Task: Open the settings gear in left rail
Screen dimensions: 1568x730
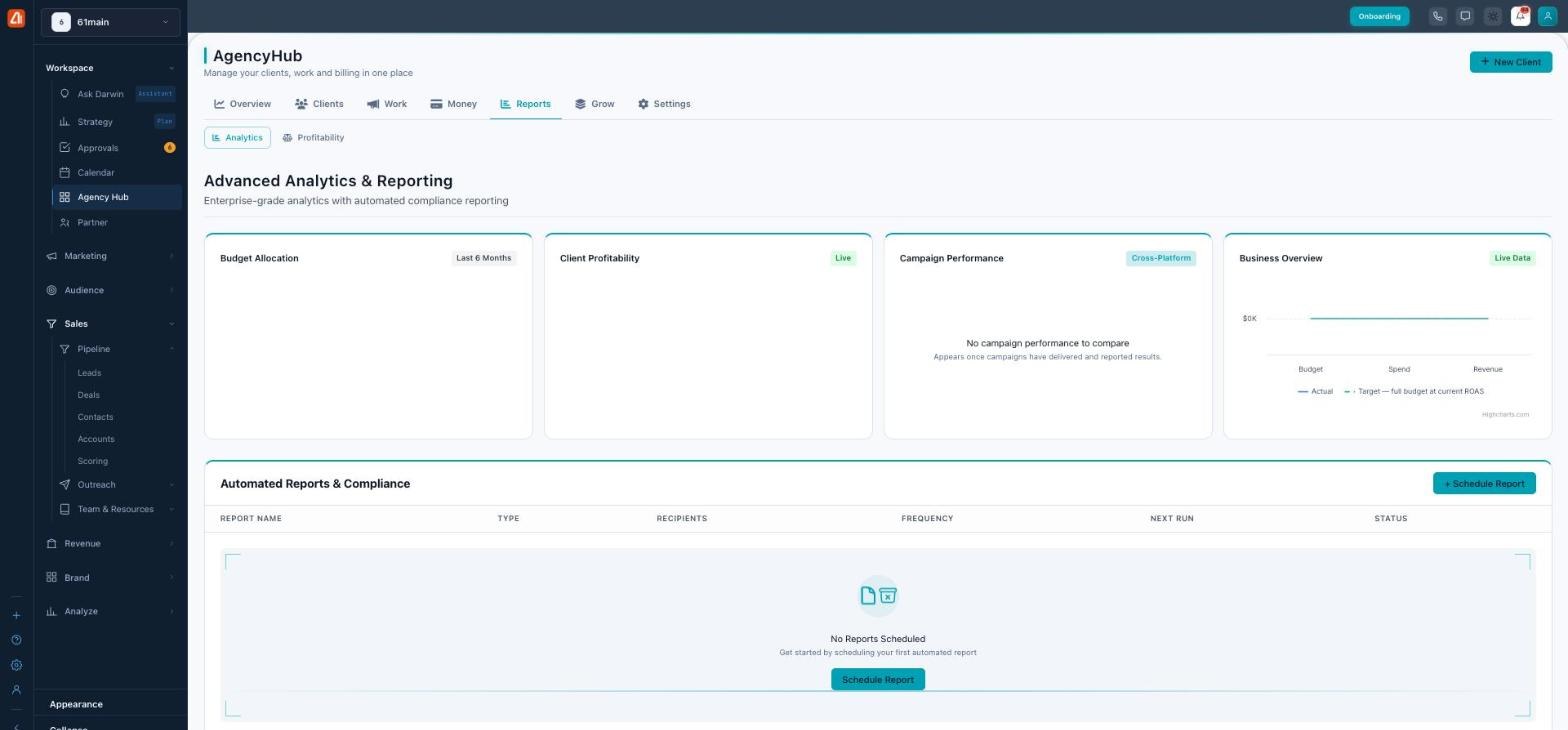Action: (x=16, y=665)
